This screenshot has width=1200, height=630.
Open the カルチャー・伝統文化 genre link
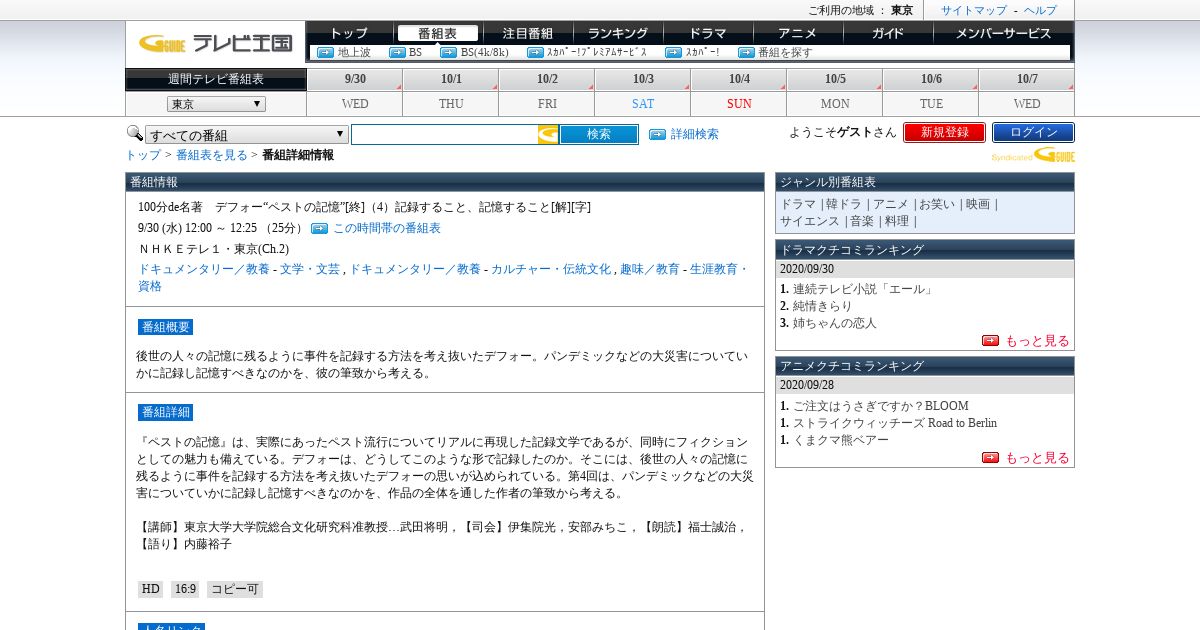[x=551, y=269]
